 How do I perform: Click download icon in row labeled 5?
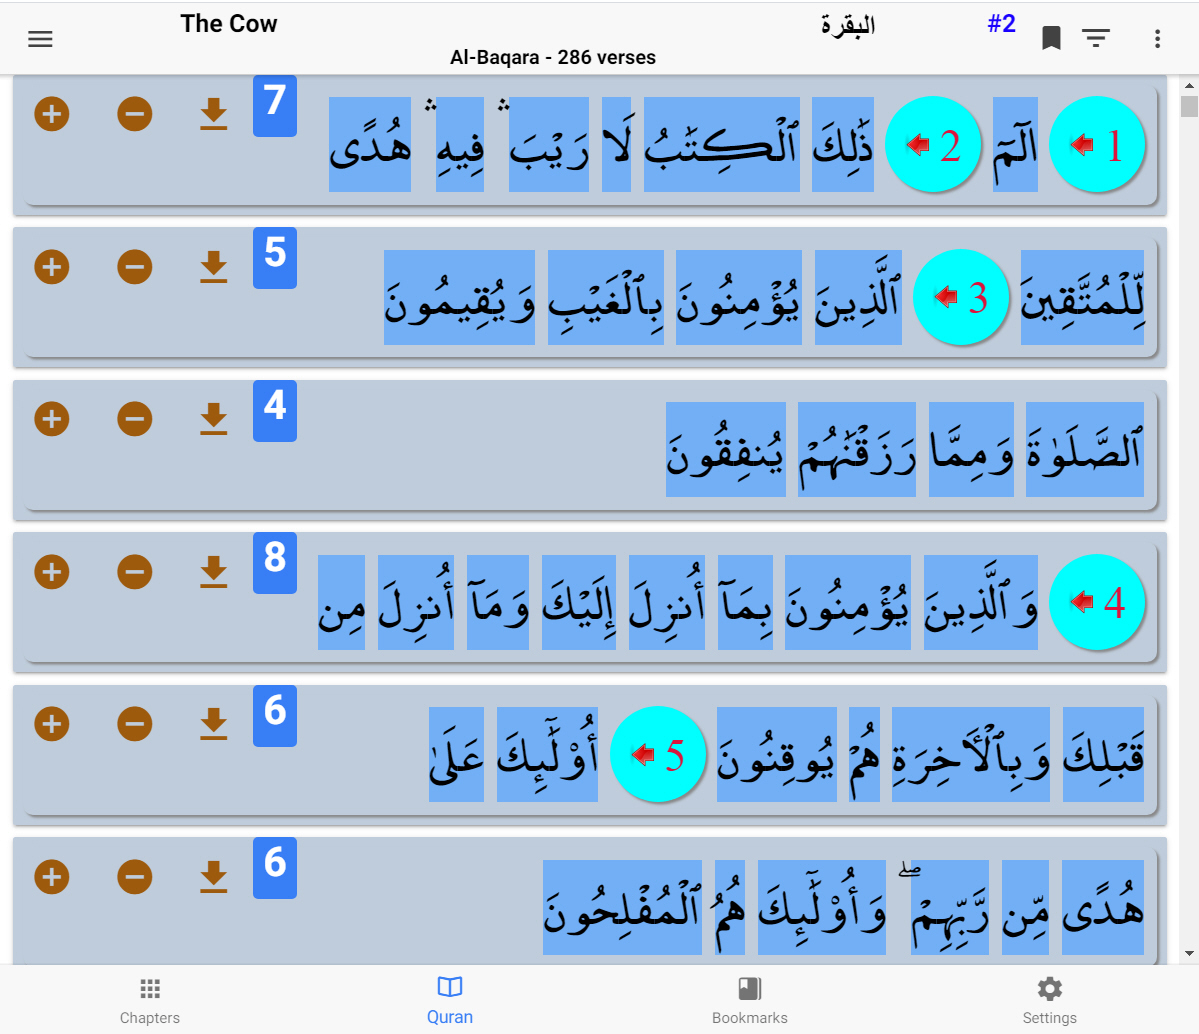click(213, 267)
